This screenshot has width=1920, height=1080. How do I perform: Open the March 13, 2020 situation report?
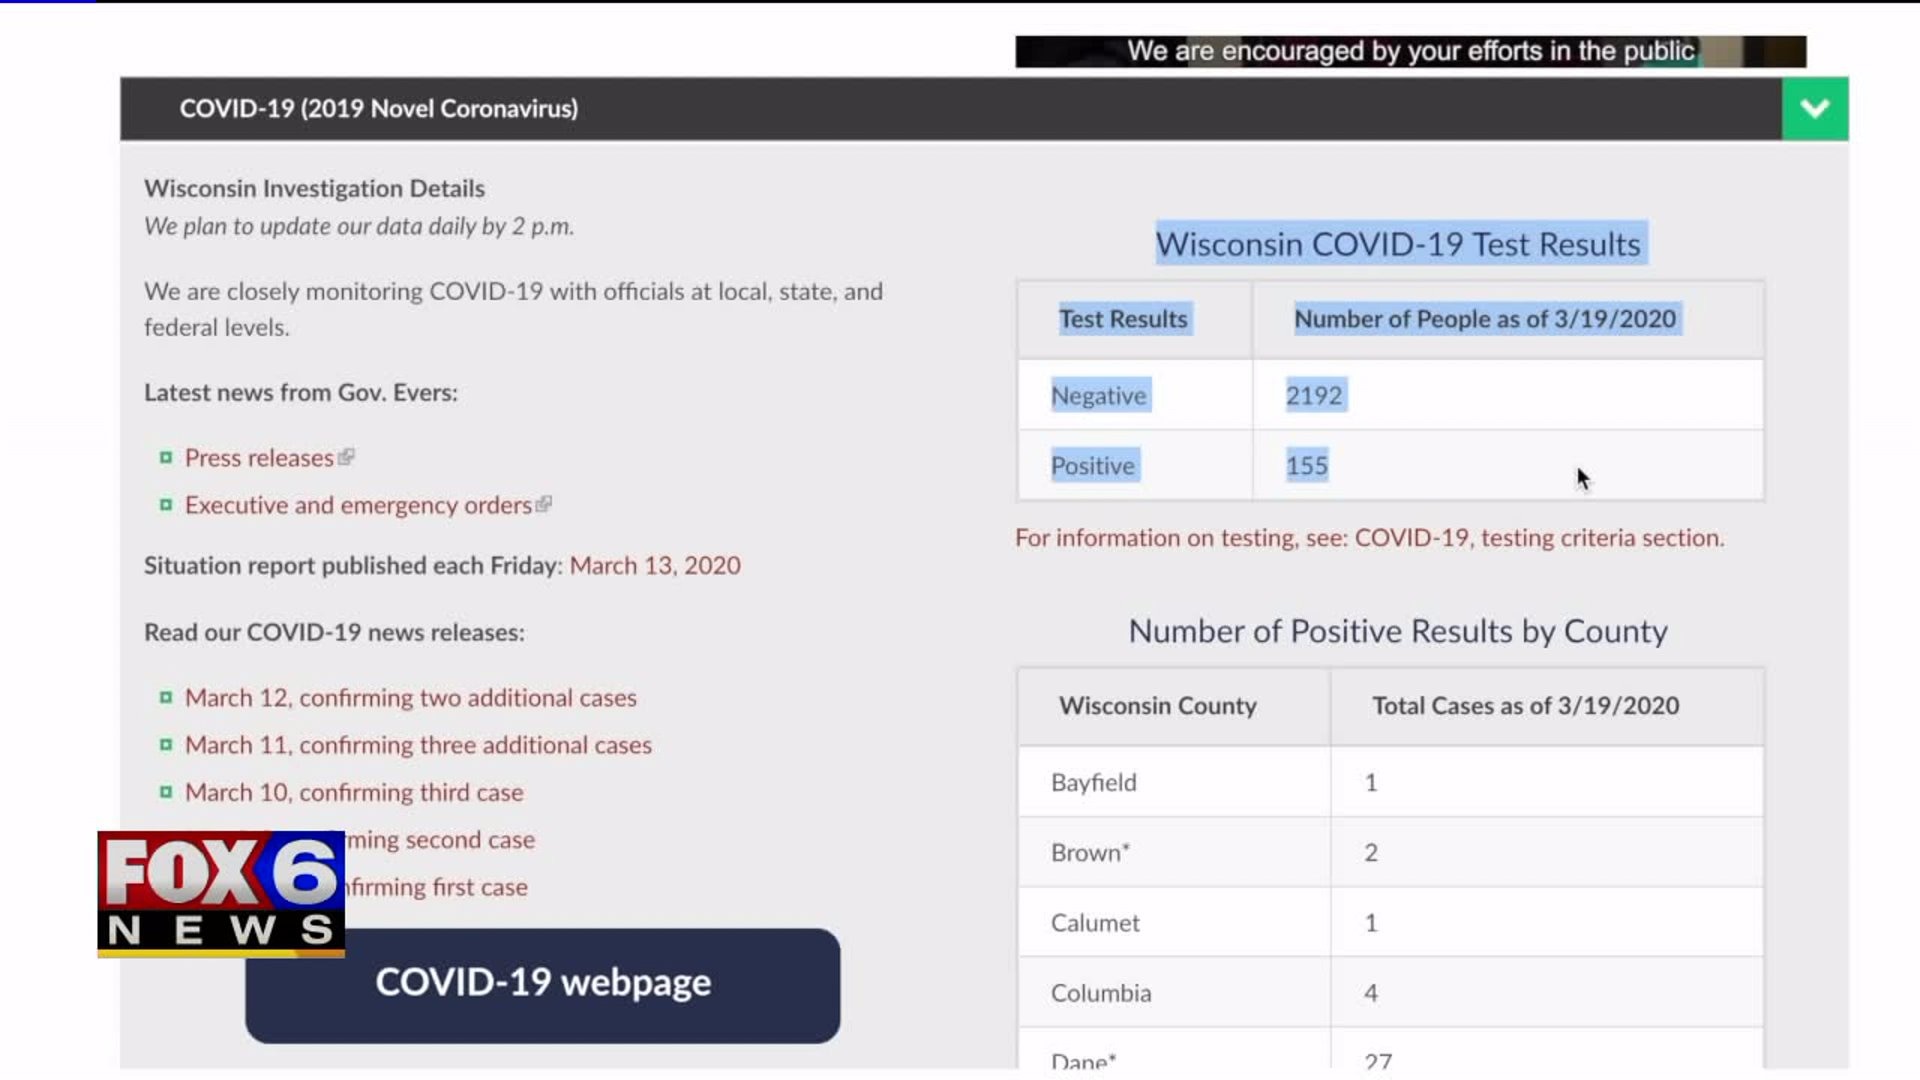(x=655, y=566)
